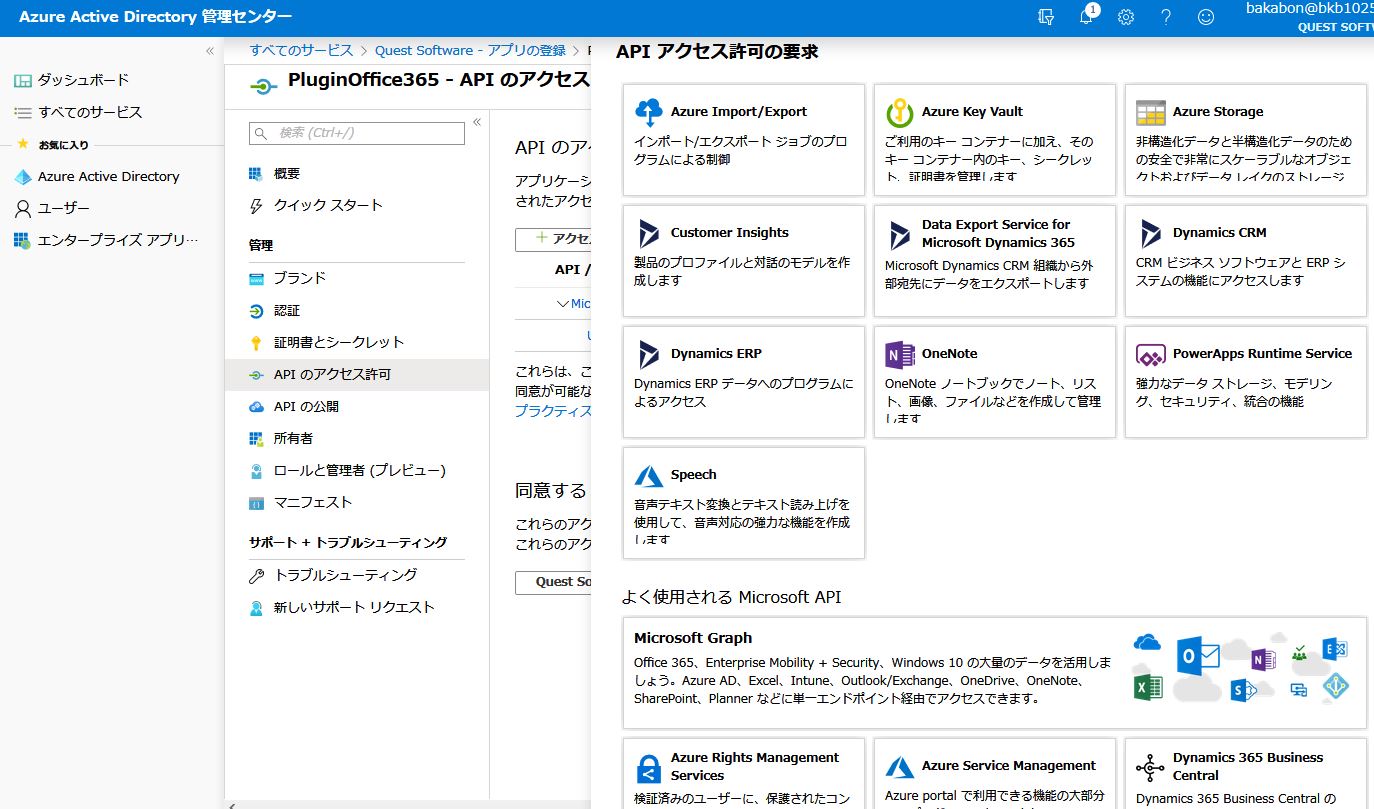The image size is (1374, 809).
Task: Click the 証明書とシークレット key icon
Action: click(x=256, y=343)
